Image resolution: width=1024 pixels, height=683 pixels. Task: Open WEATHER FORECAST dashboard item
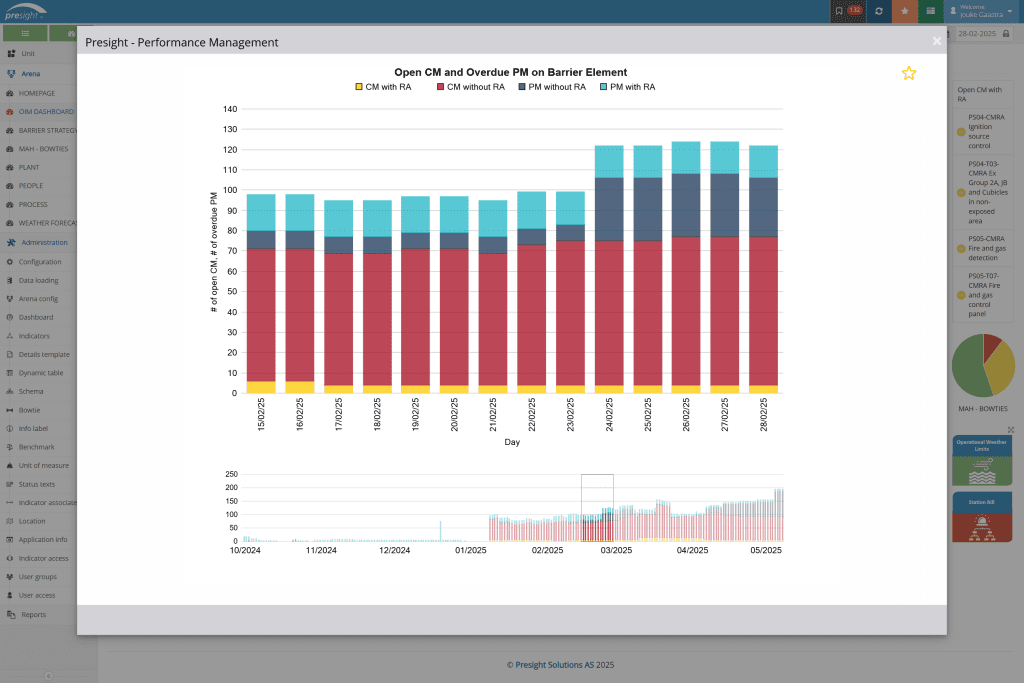tap(47, 223)
